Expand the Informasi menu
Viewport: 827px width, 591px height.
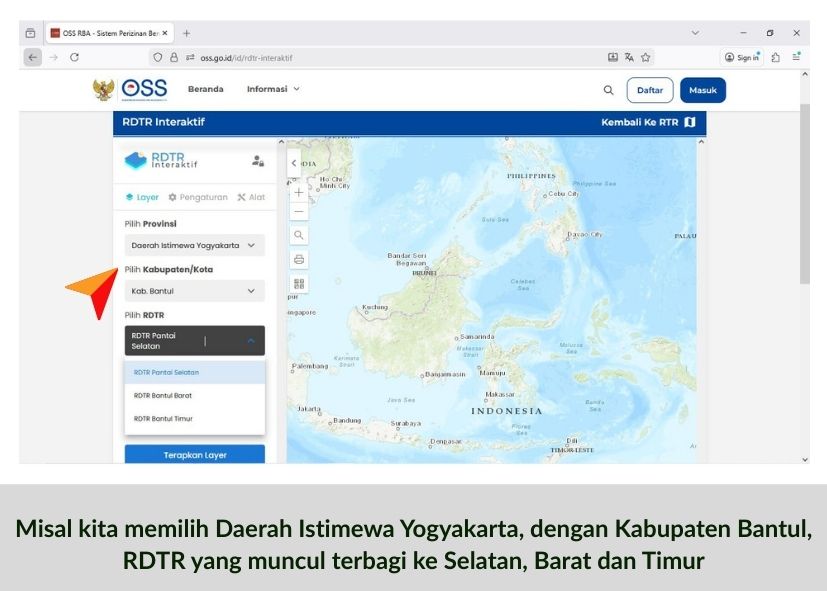pos(273,89)
